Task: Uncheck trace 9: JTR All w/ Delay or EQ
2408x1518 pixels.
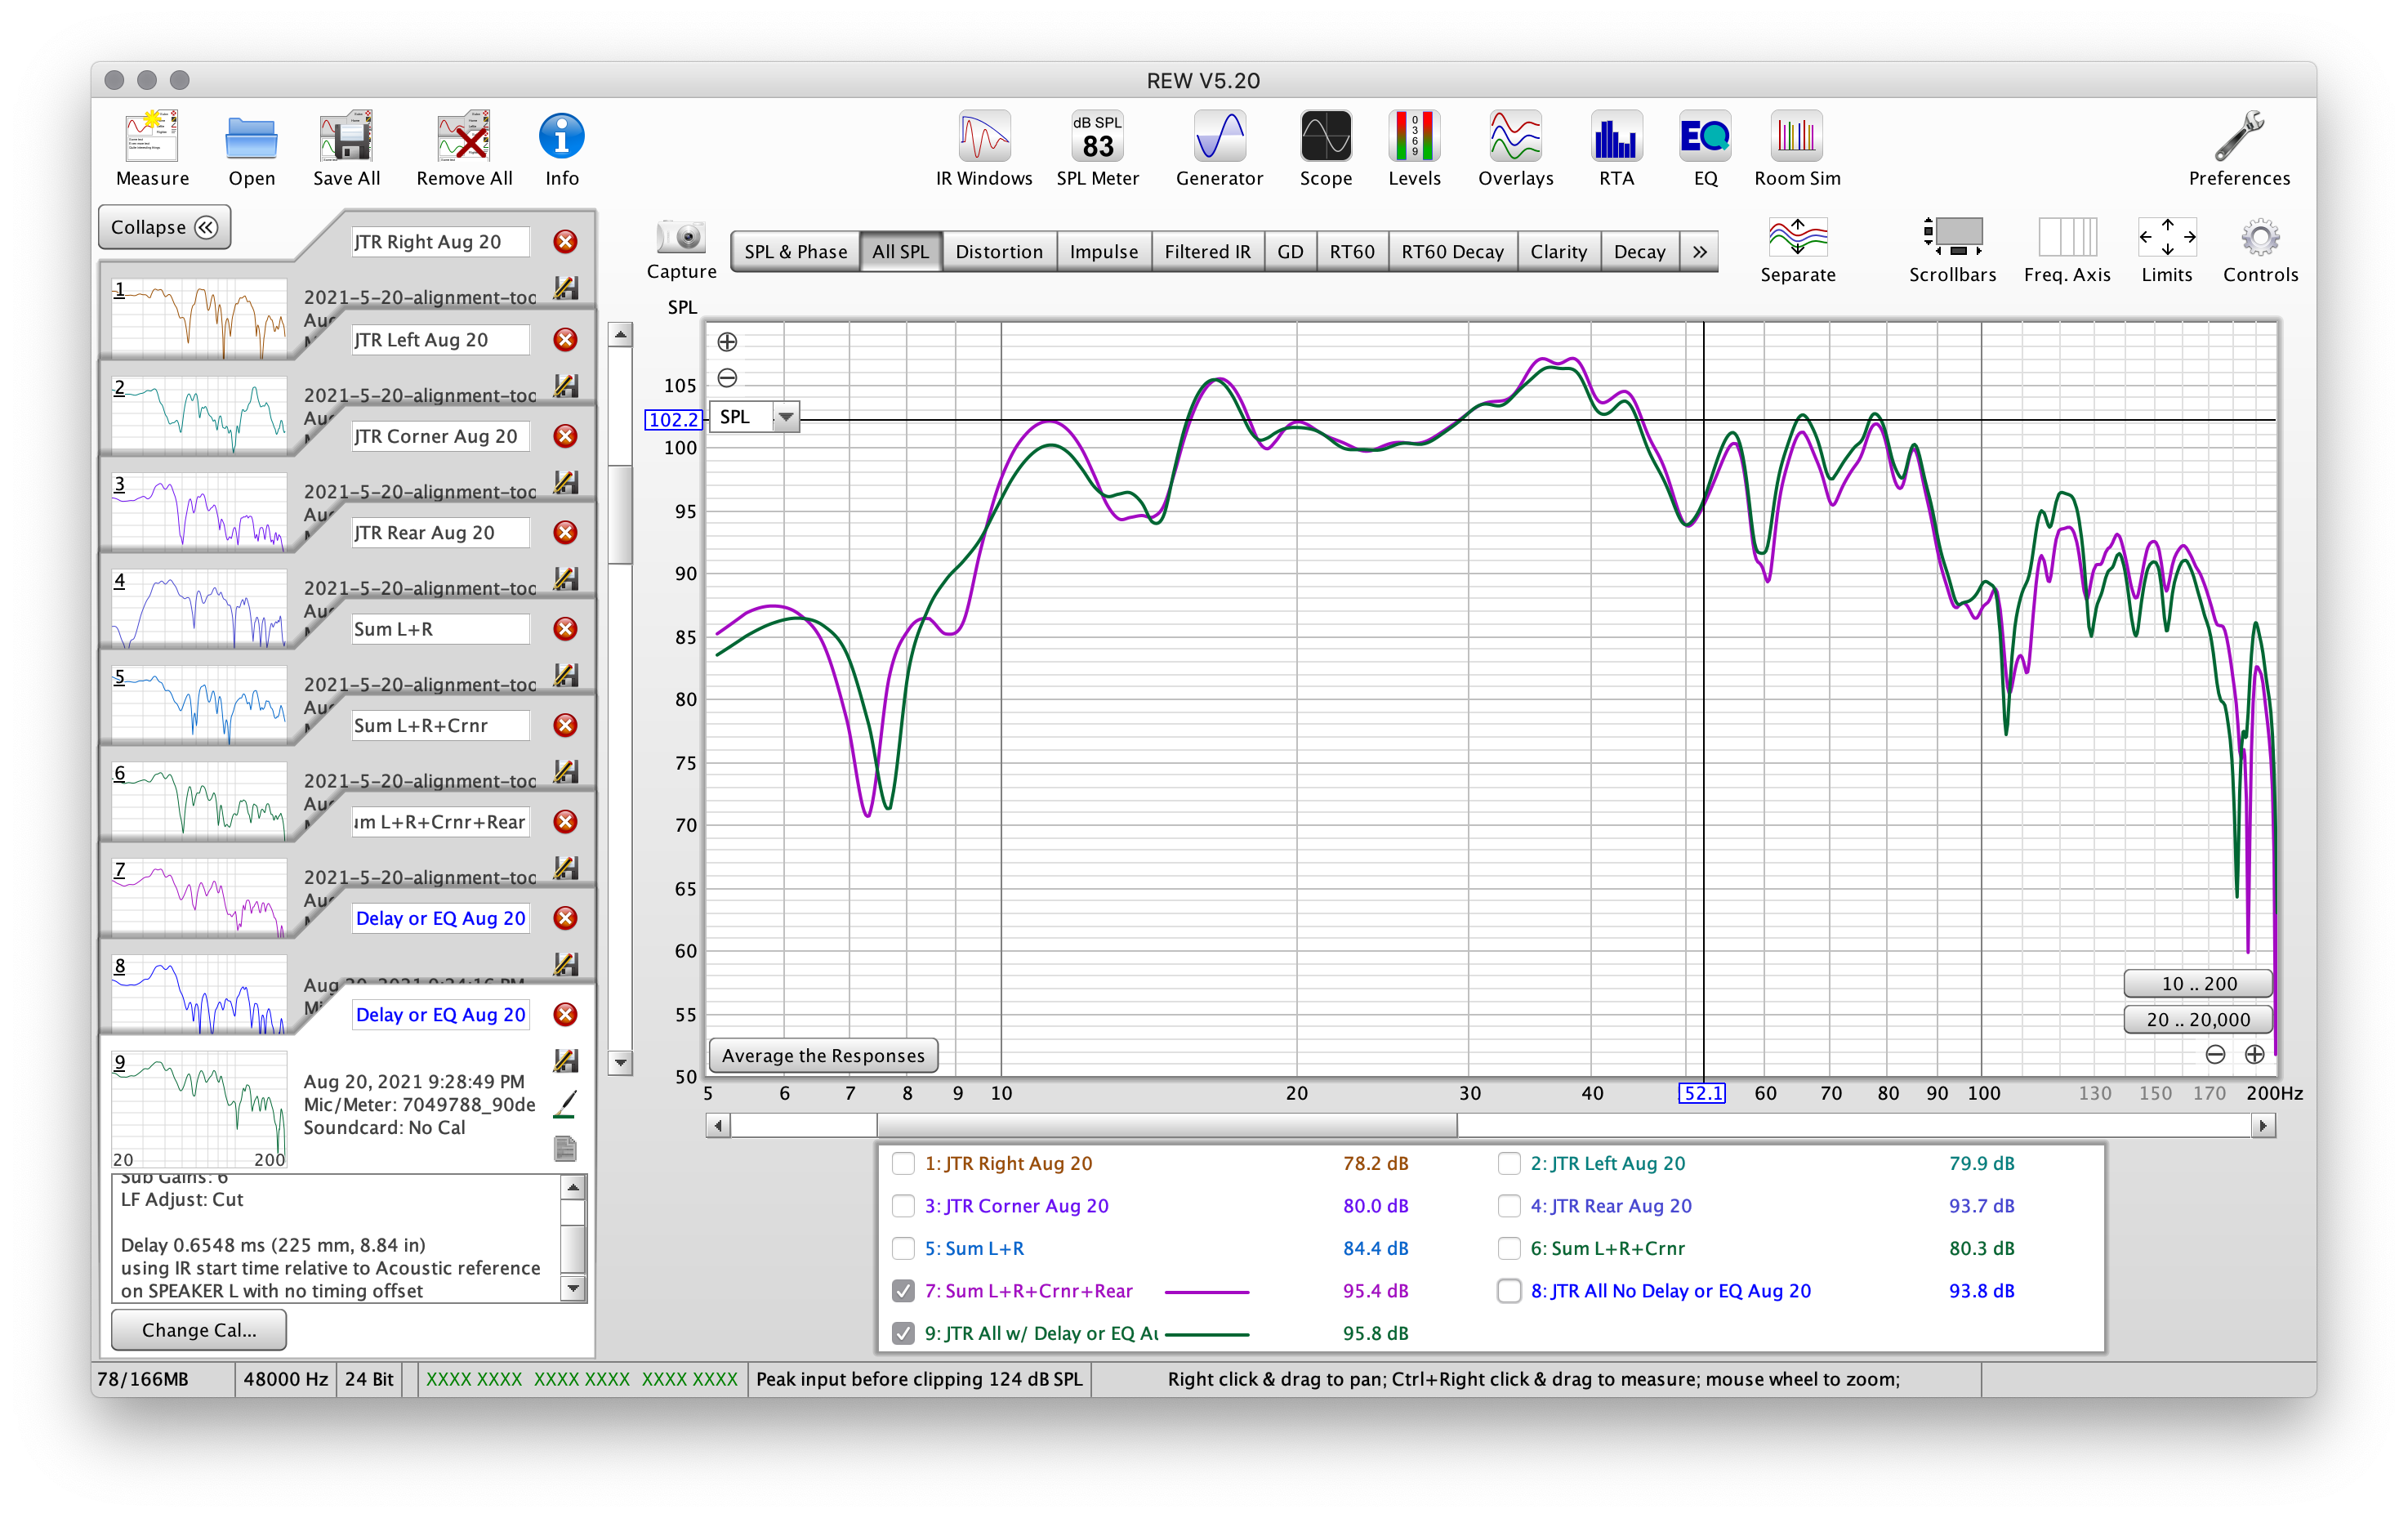Action: click(x=902, y=1333)
